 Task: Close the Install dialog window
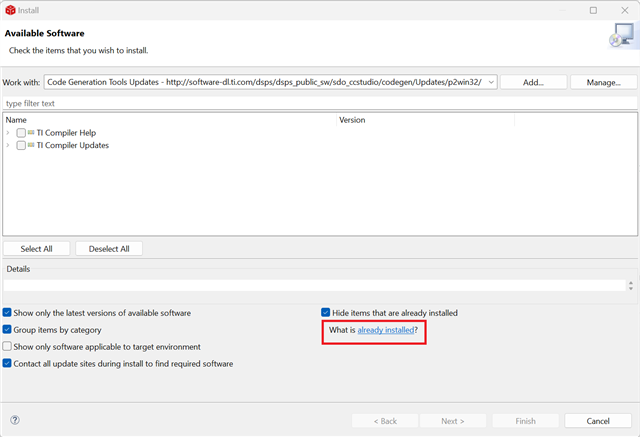coord(624,10)
